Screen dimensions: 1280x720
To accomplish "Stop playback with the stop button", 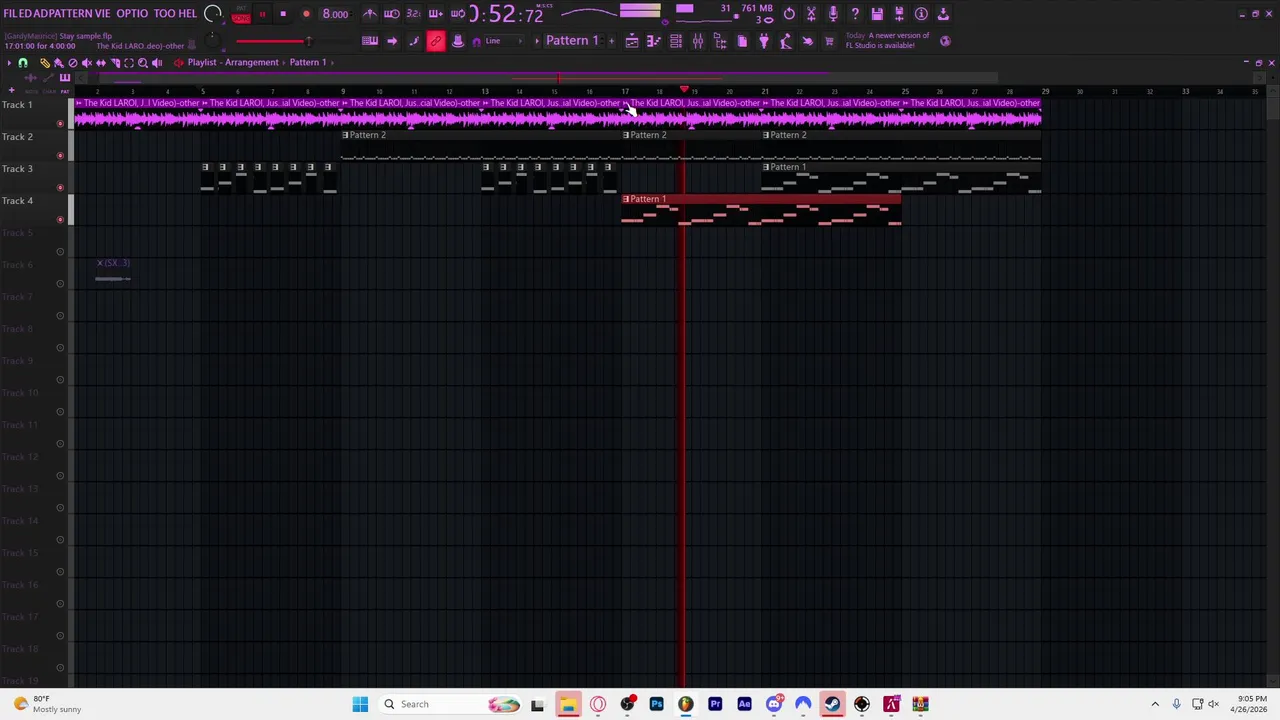I will 283,14.
